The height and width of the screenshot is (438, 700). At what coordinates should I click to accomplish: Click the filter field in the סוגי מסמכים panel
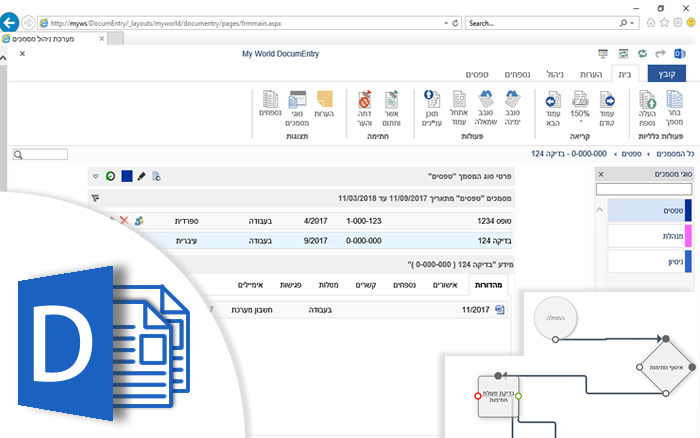(x=644, y=189)
